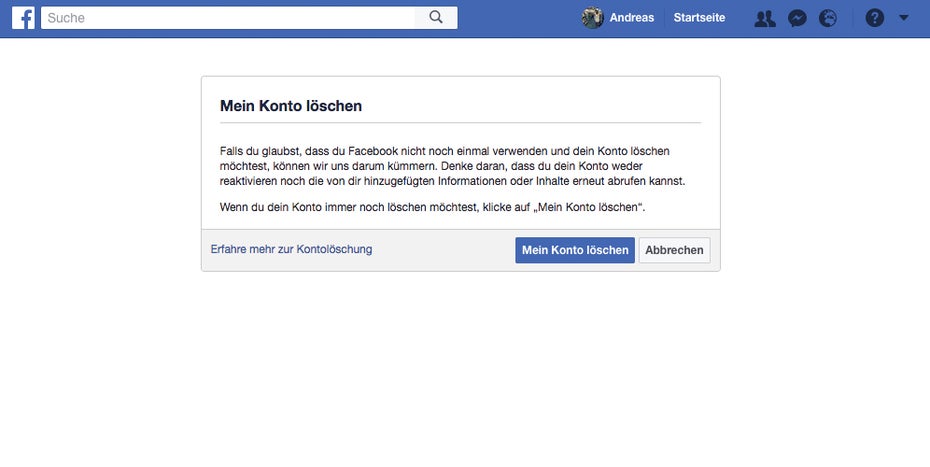Open Andreas profile picture thumbnail
Screen dimensions: 930x467
(592, 18)
